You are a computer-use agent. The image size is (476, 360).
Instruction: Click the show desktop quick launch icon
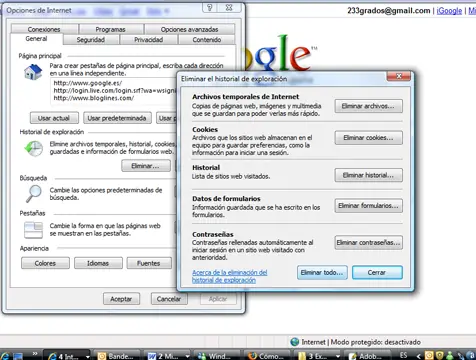[x=18, y=356]
